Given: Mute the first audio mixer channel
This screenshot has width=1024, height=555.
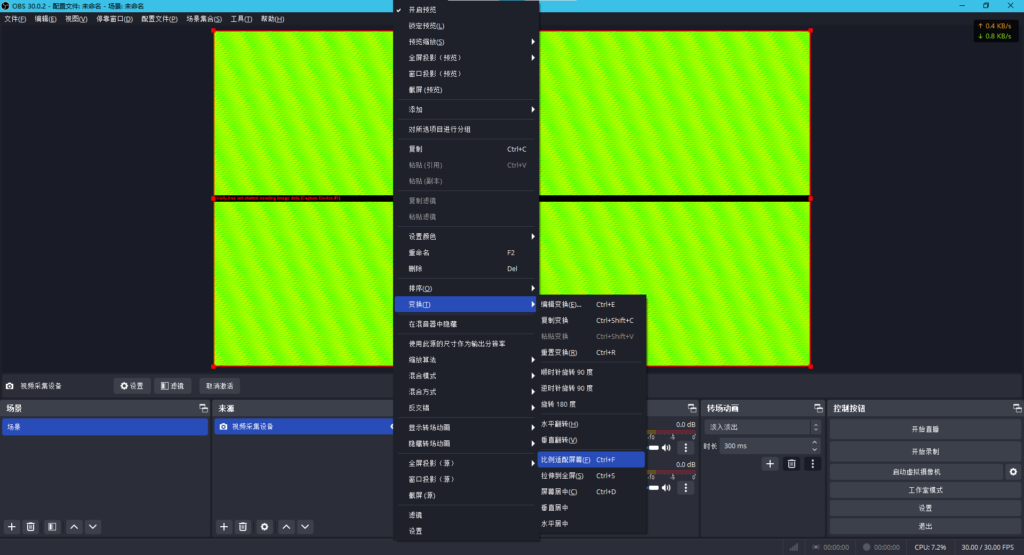Looking at the screenshot, I should click(666, 447).
